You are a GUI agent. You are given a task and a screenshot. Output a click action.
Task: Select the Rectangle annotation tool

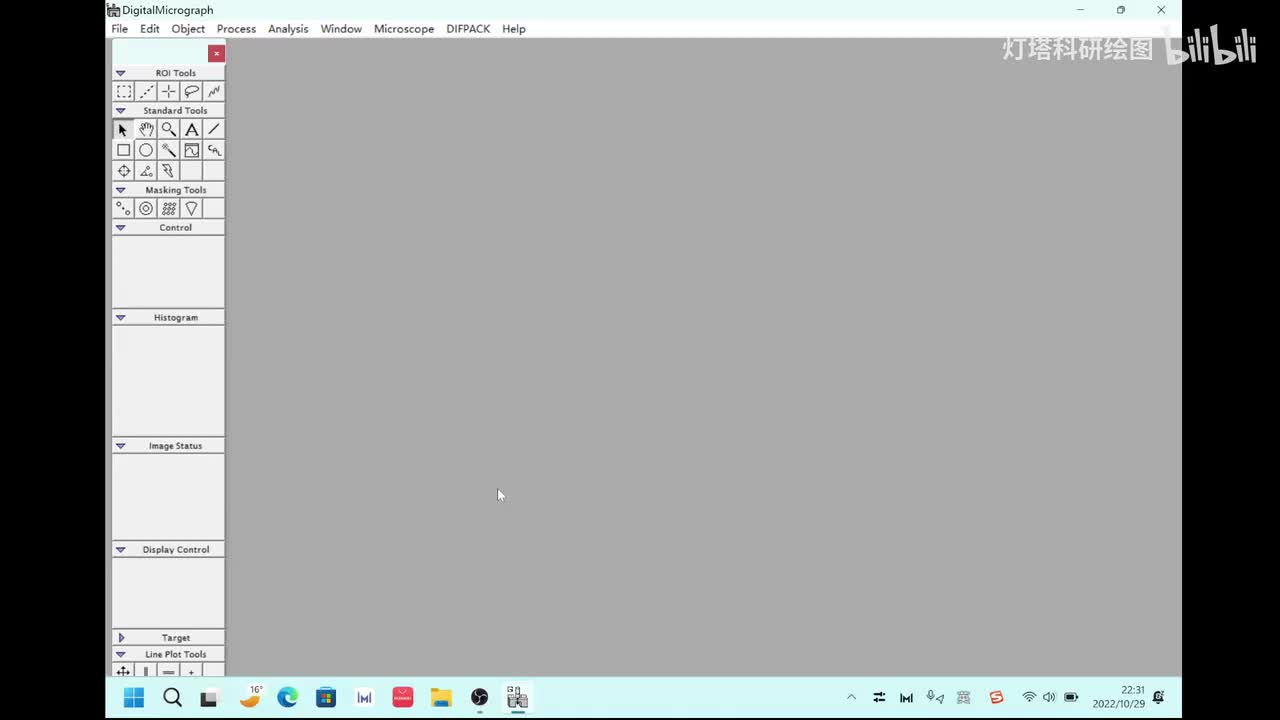tap(124, 150)
